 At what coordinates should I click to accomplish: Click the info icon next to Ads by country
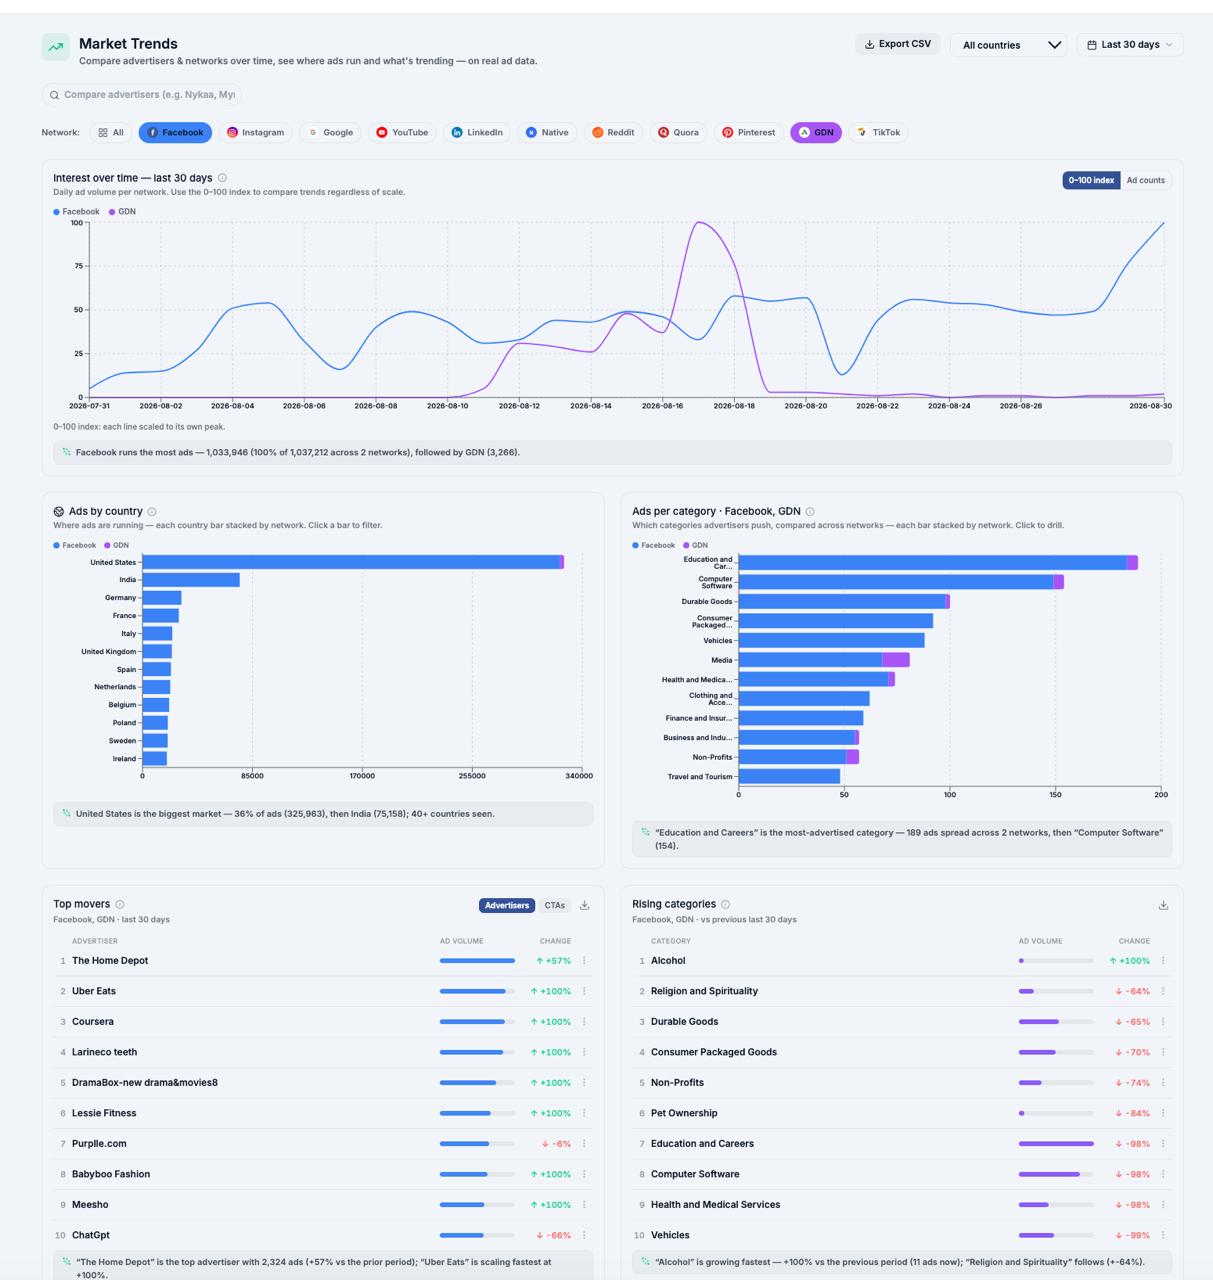pos(152,512)
